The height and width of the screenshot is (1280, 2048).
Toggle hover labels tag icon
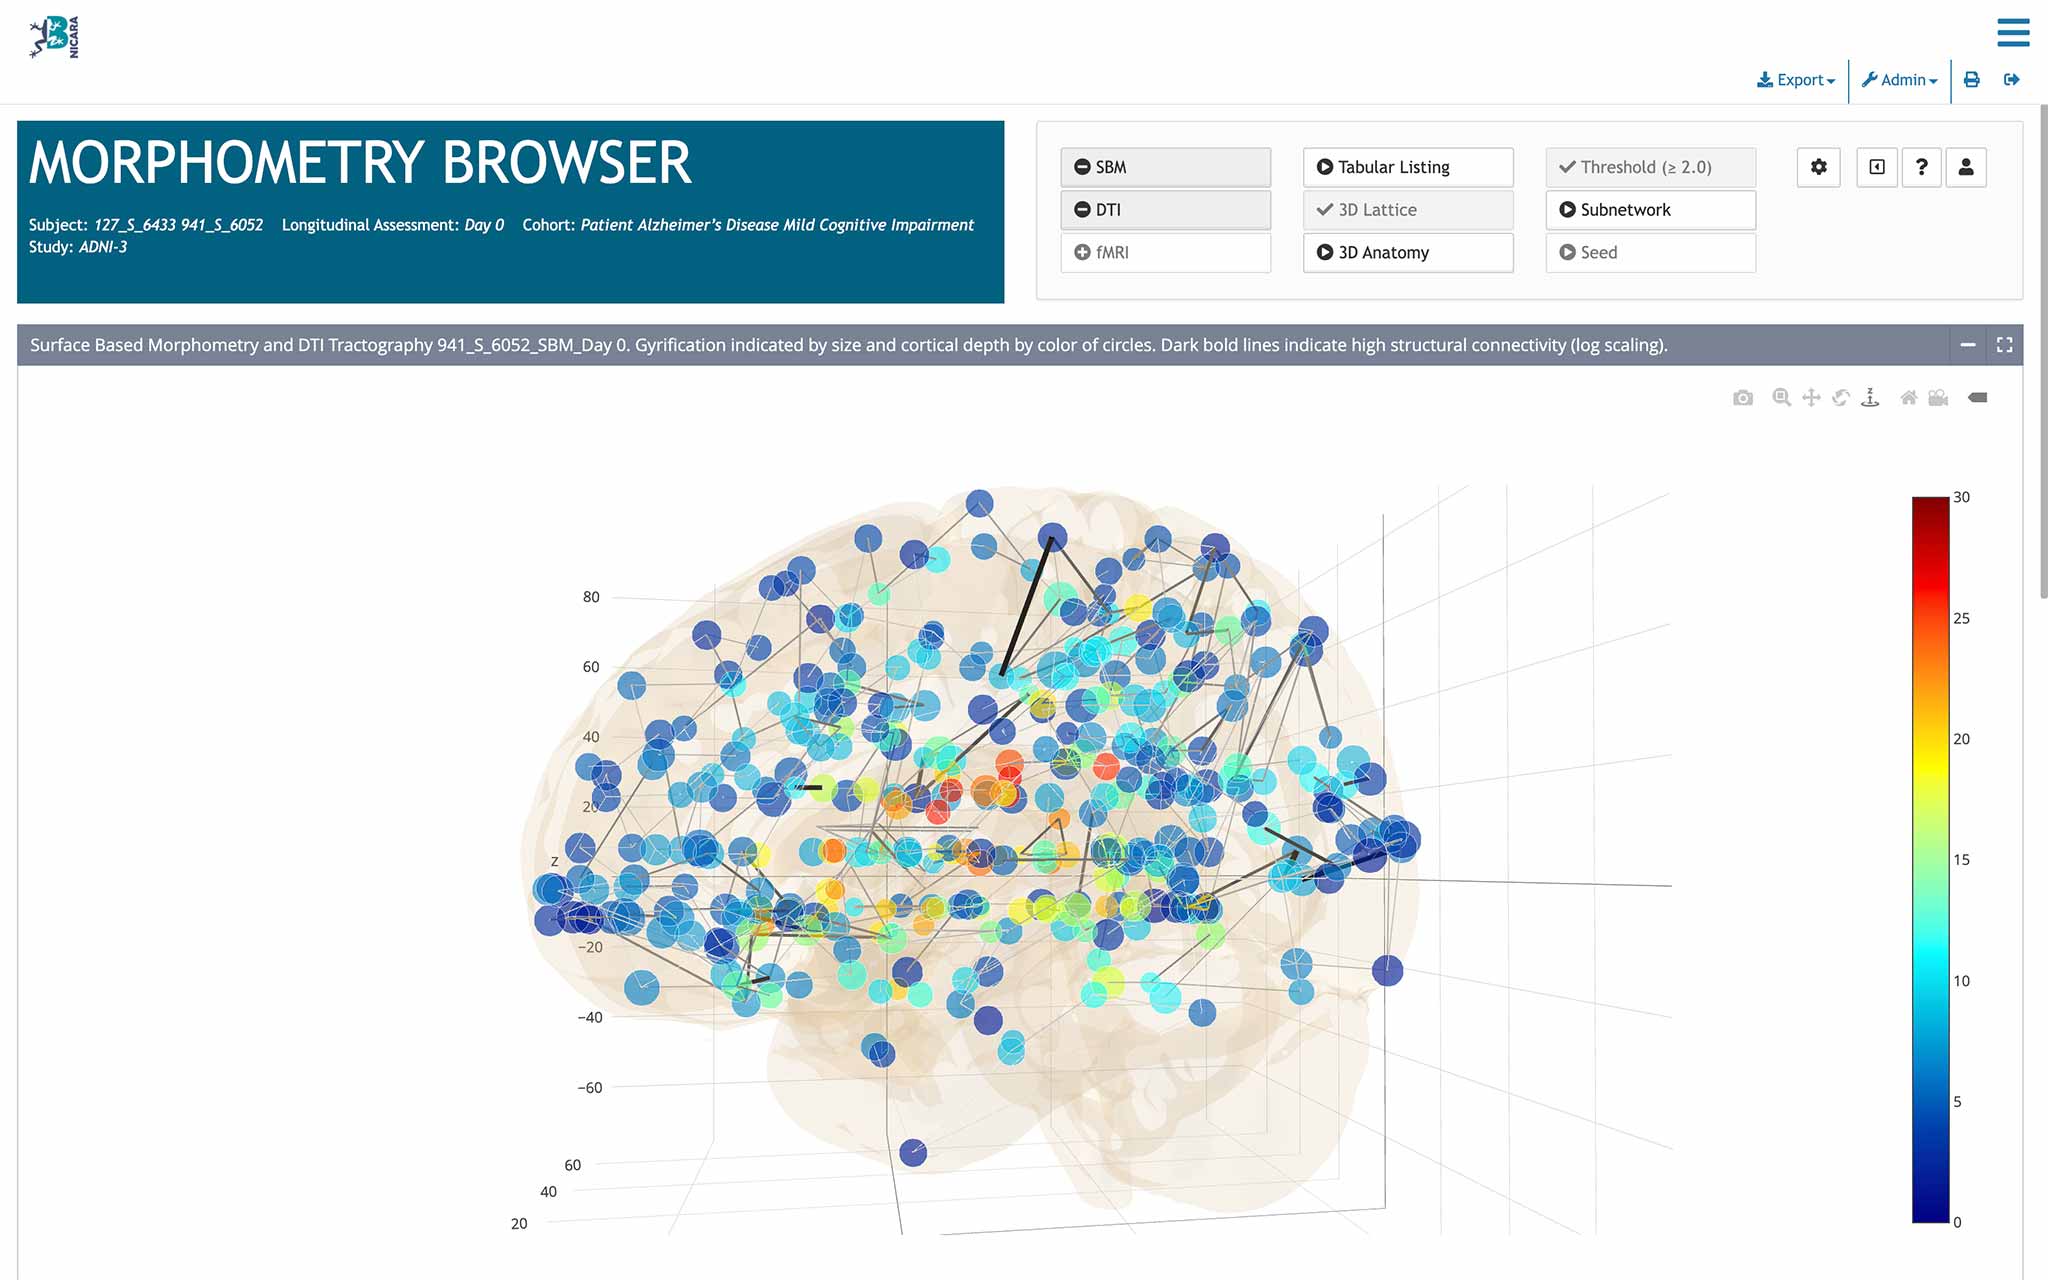[1977, 398]
